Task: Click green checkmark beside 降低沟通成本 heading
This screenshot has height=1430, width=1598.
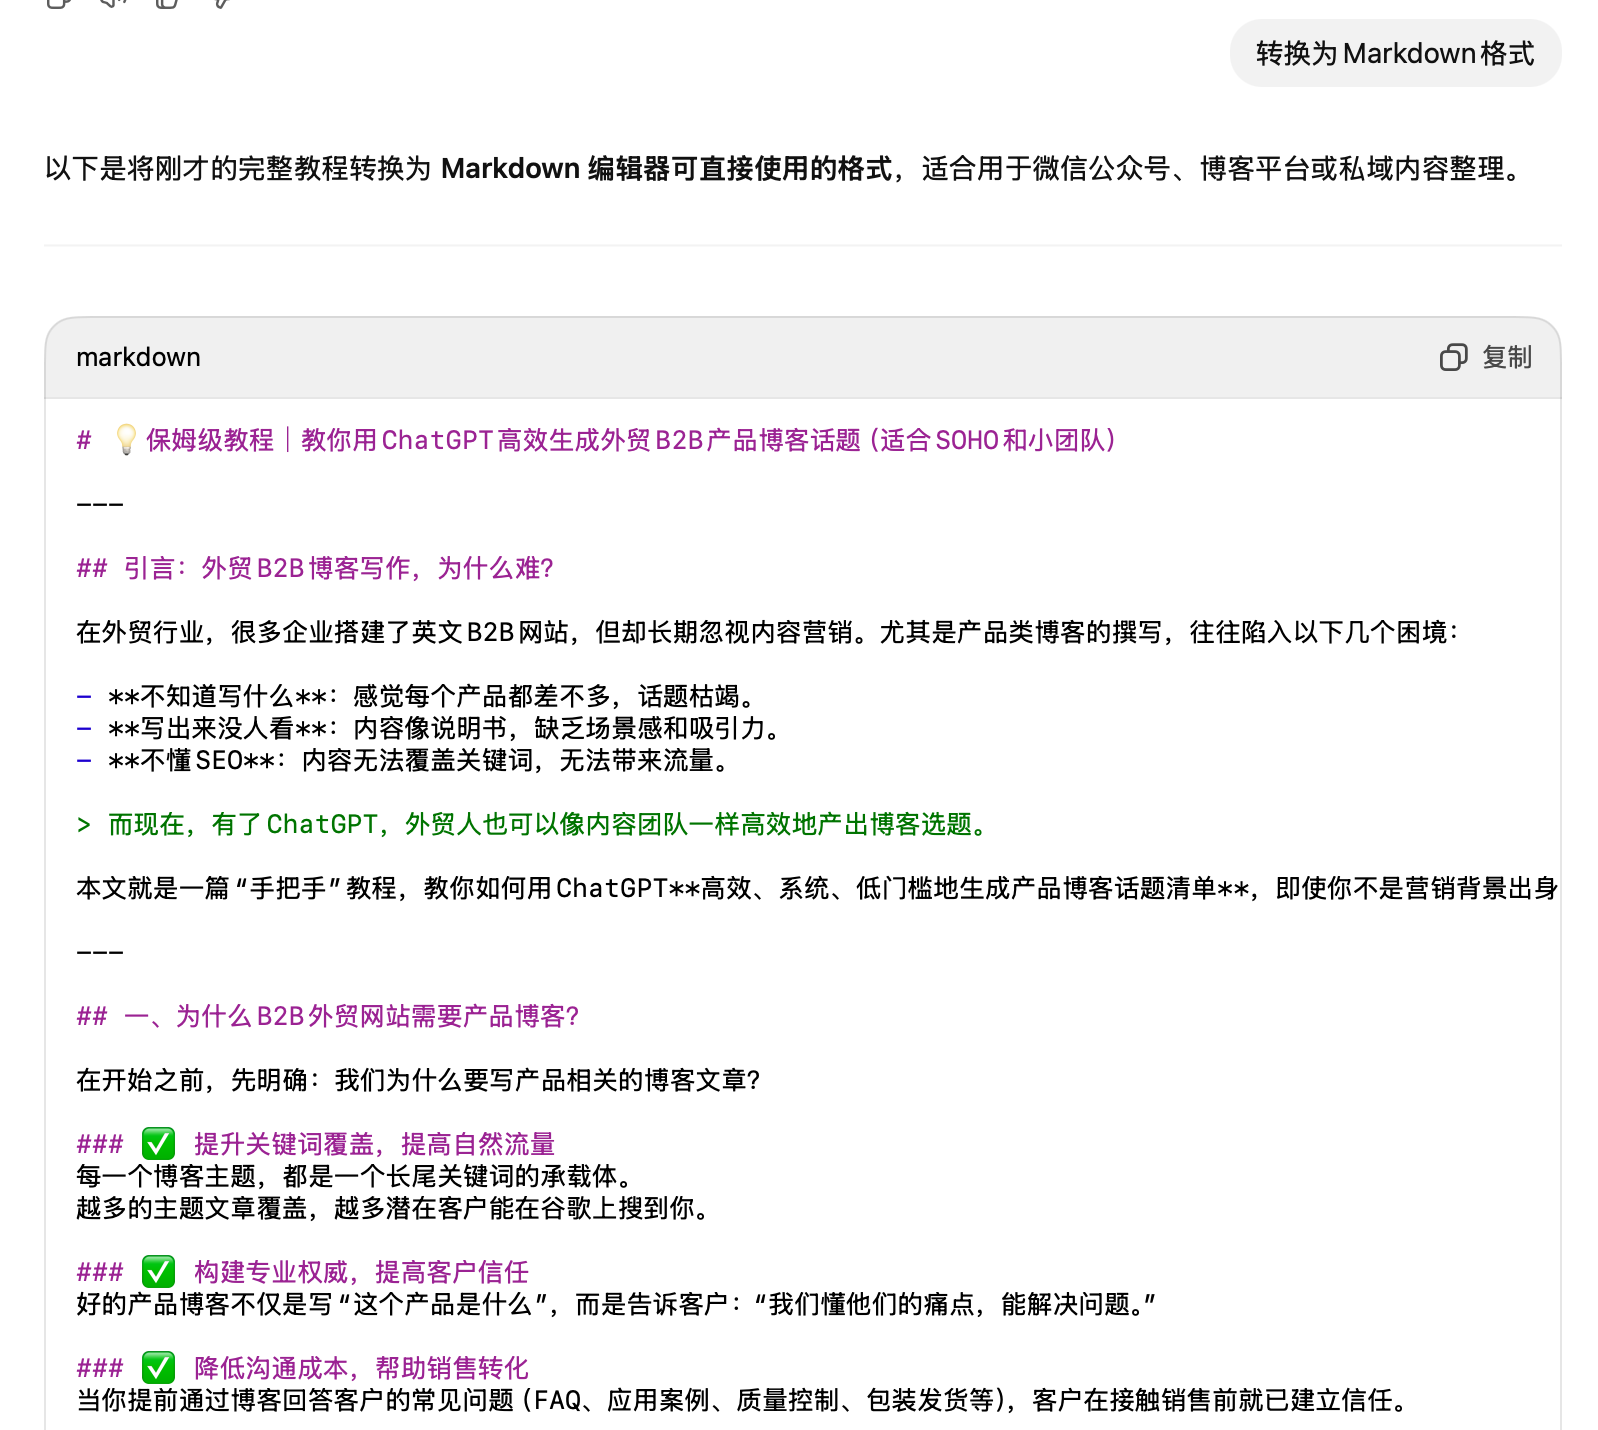Action: point(158,1367)
